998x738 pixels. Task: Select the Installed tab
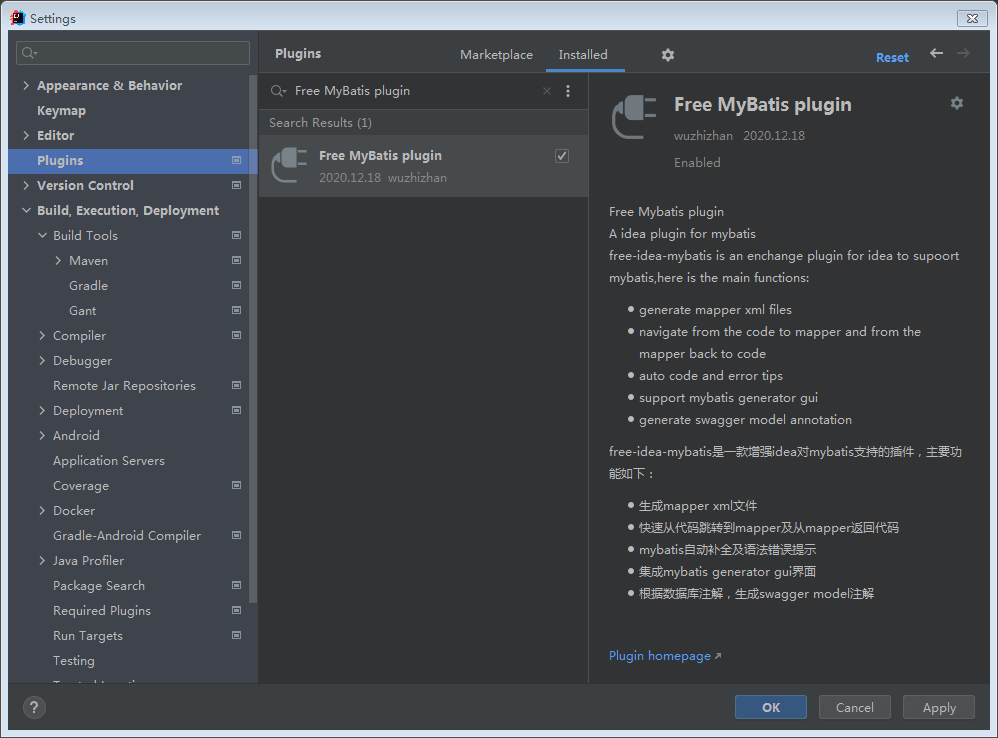pos(583,55)
